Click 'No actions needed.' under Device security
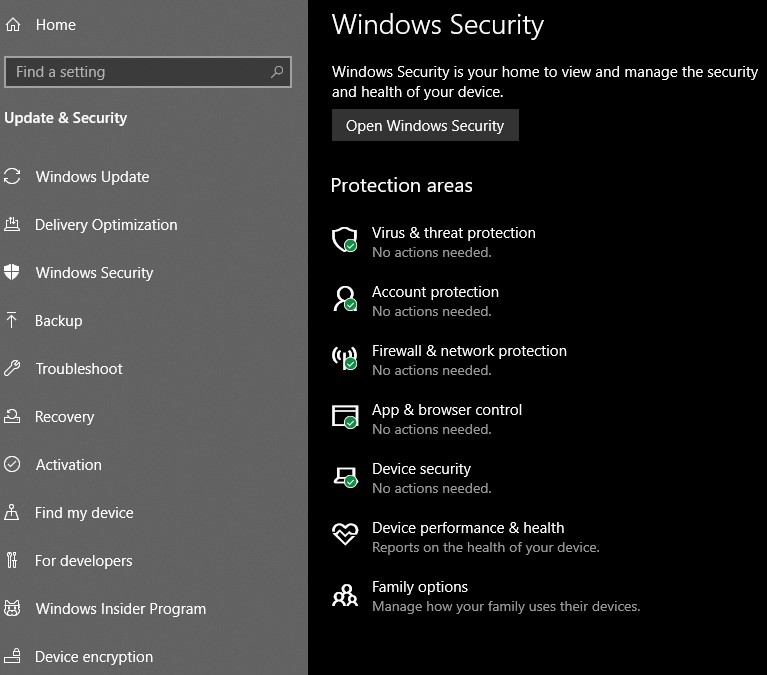Viewport: 767px width, 675px height. click(x=431, y=488)
